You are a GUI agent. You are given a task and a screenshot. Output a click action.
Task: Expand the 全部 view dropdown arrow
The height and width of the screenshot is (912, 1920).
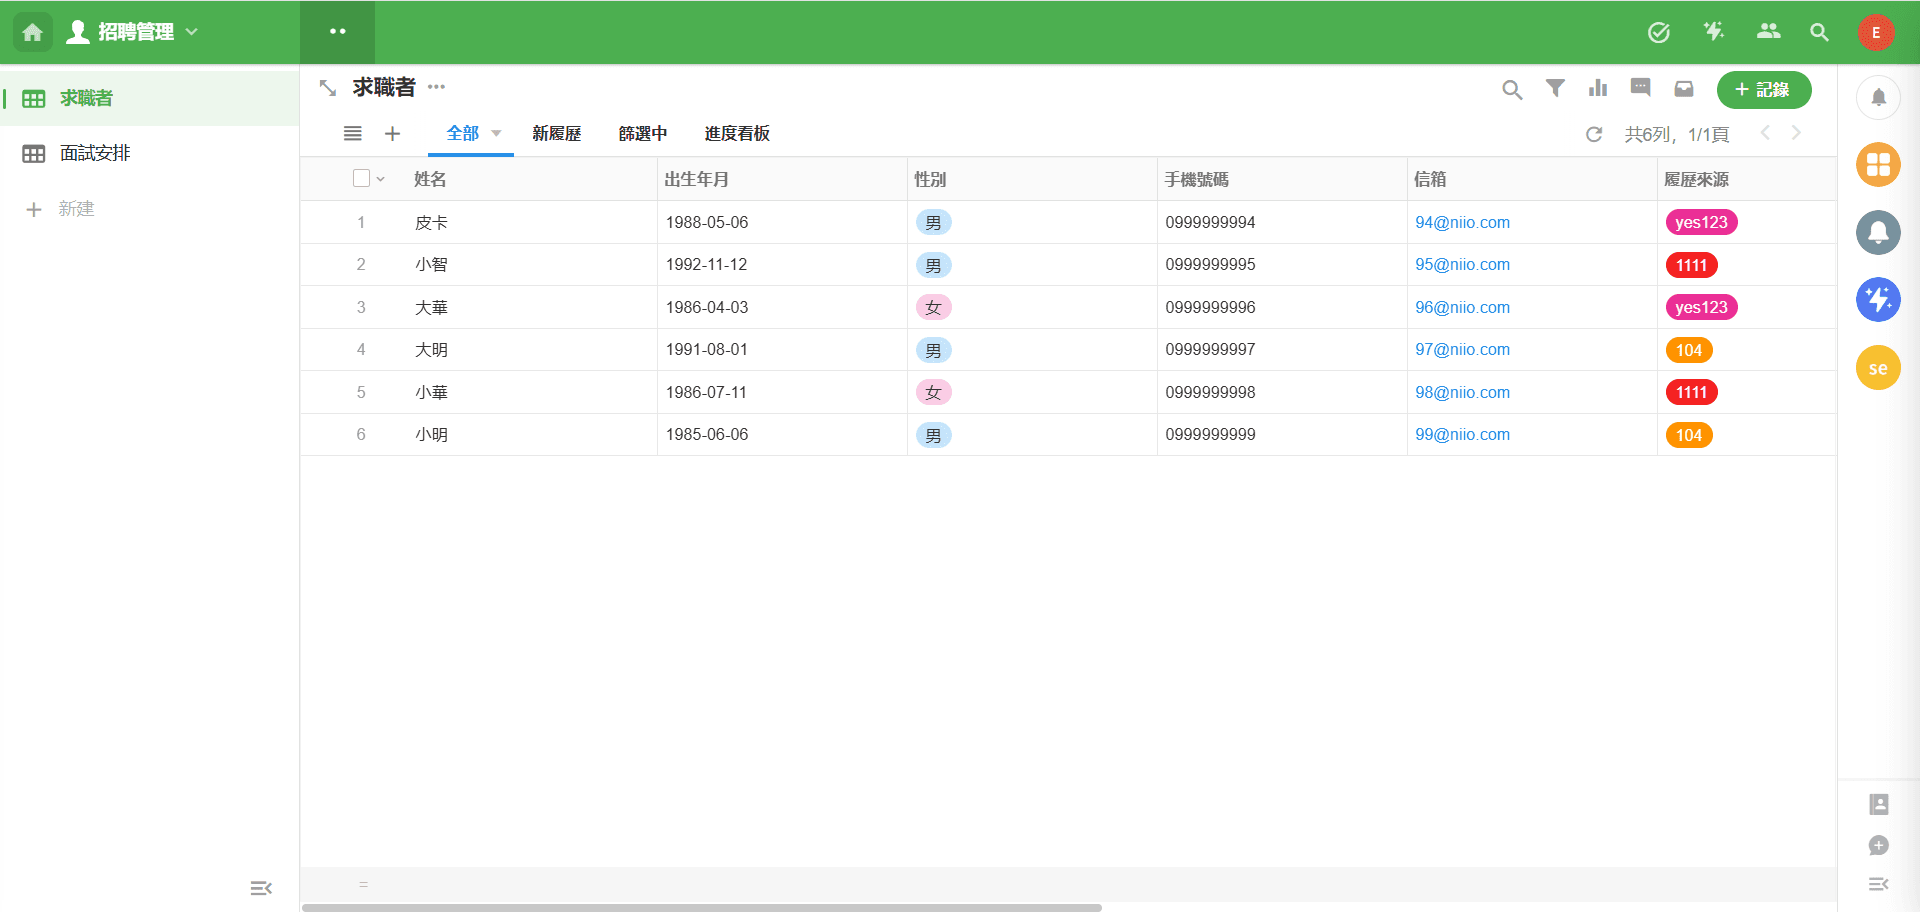pyautogui.click(x=497, y=133)
